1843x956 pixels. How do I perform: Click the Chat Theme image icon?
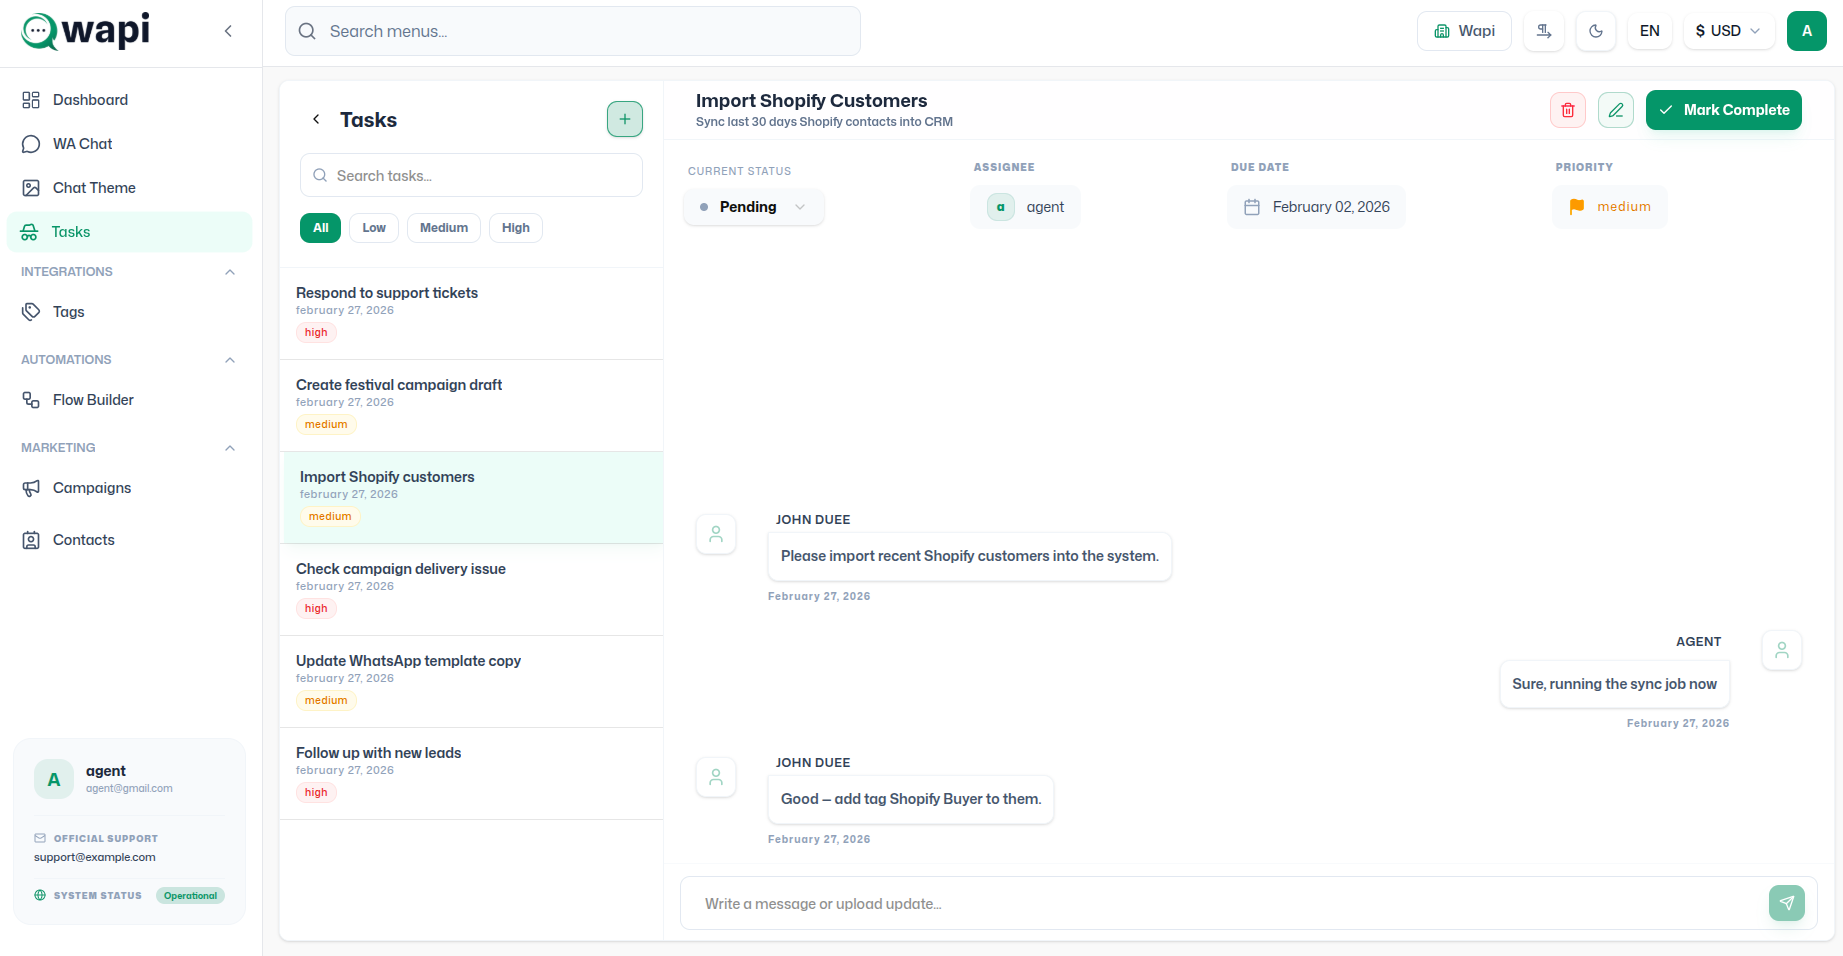pos(31,188)
